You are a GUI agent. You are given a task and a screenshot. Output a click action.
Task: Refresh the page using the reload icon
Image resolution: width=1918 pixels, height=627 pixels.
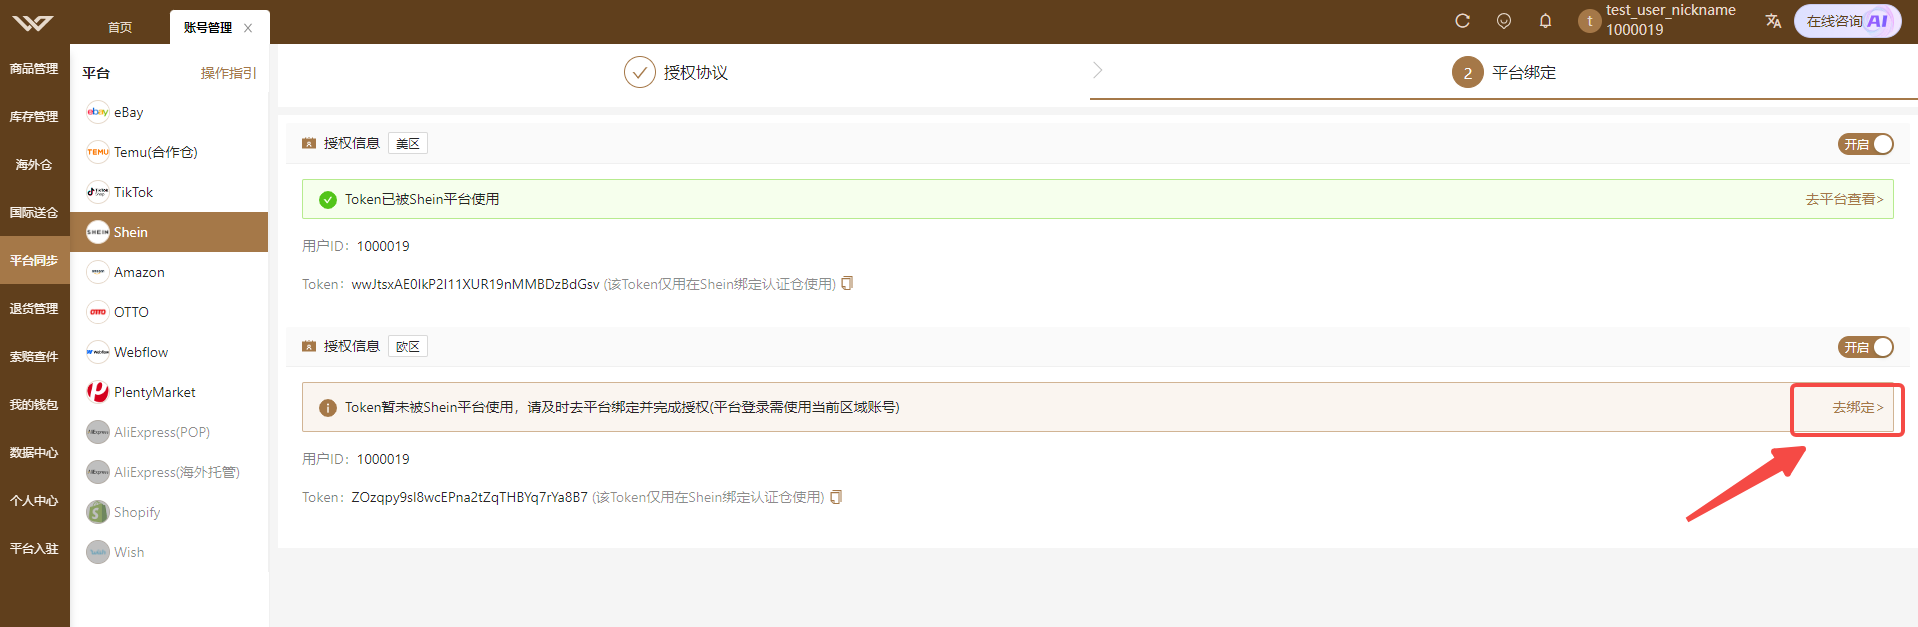pyautogui.click(x=1462, y=21)
